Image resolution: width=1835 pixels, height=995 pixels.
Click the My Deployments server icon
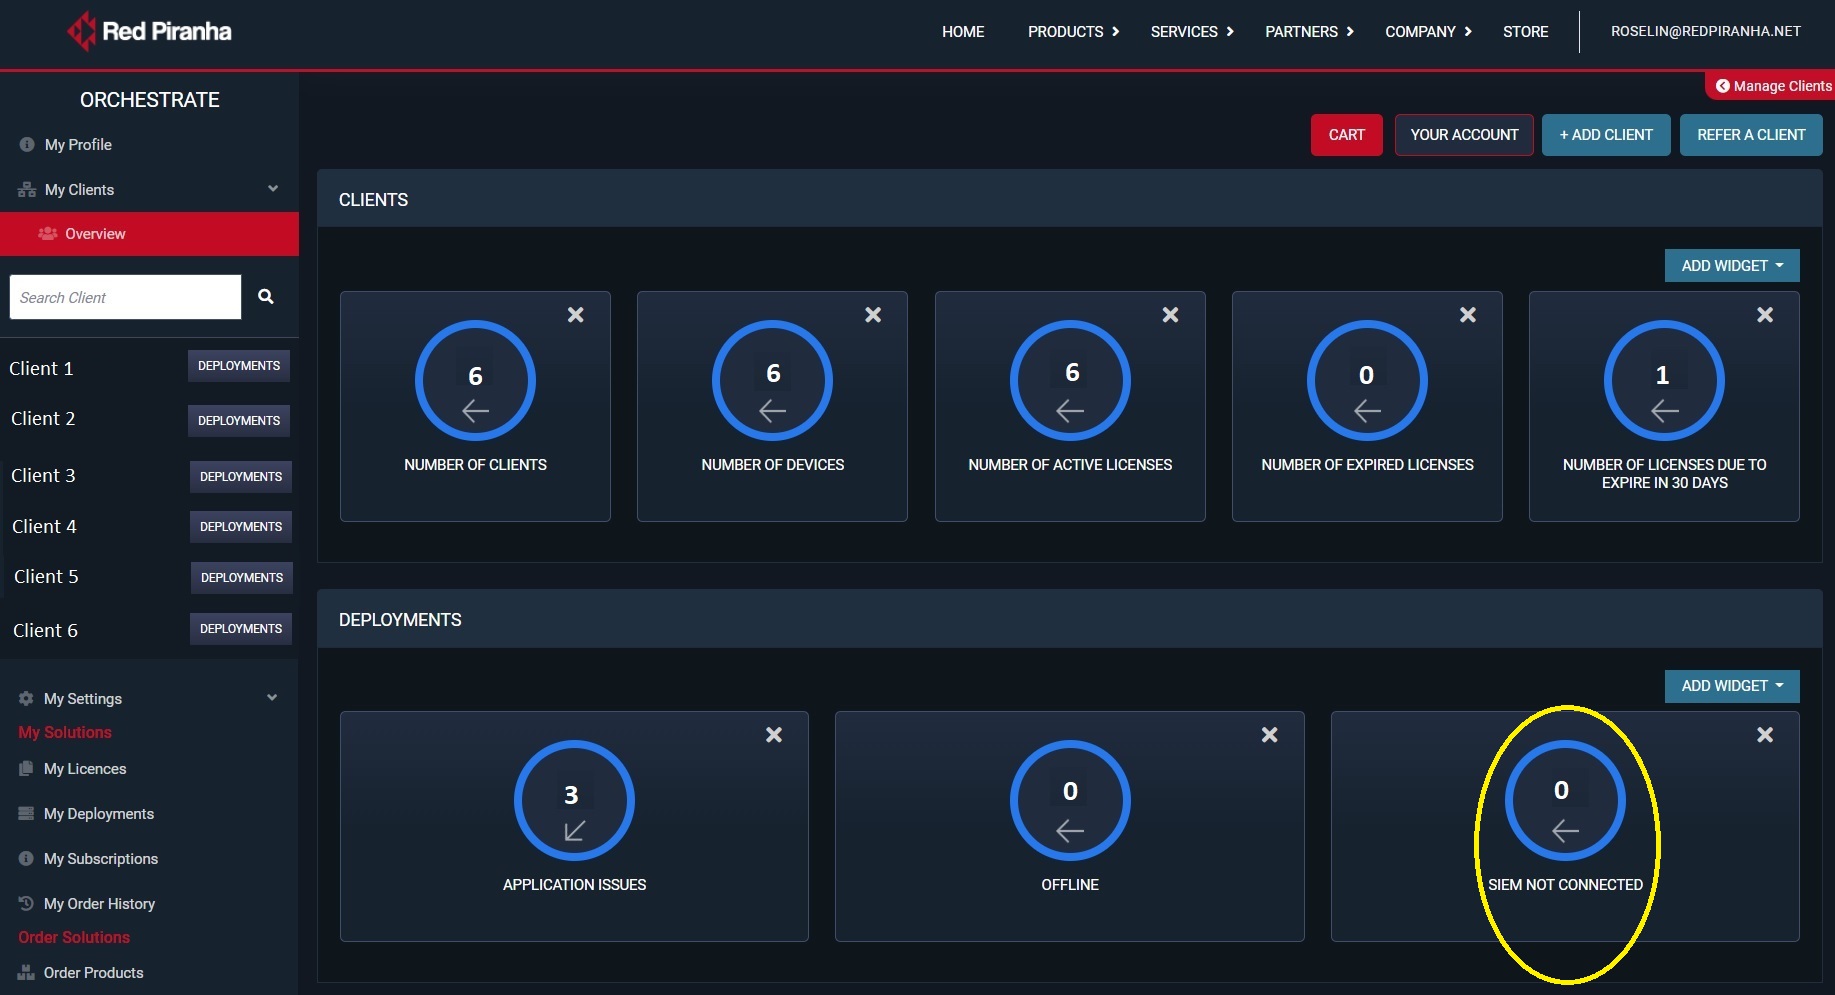pos(26,814)
